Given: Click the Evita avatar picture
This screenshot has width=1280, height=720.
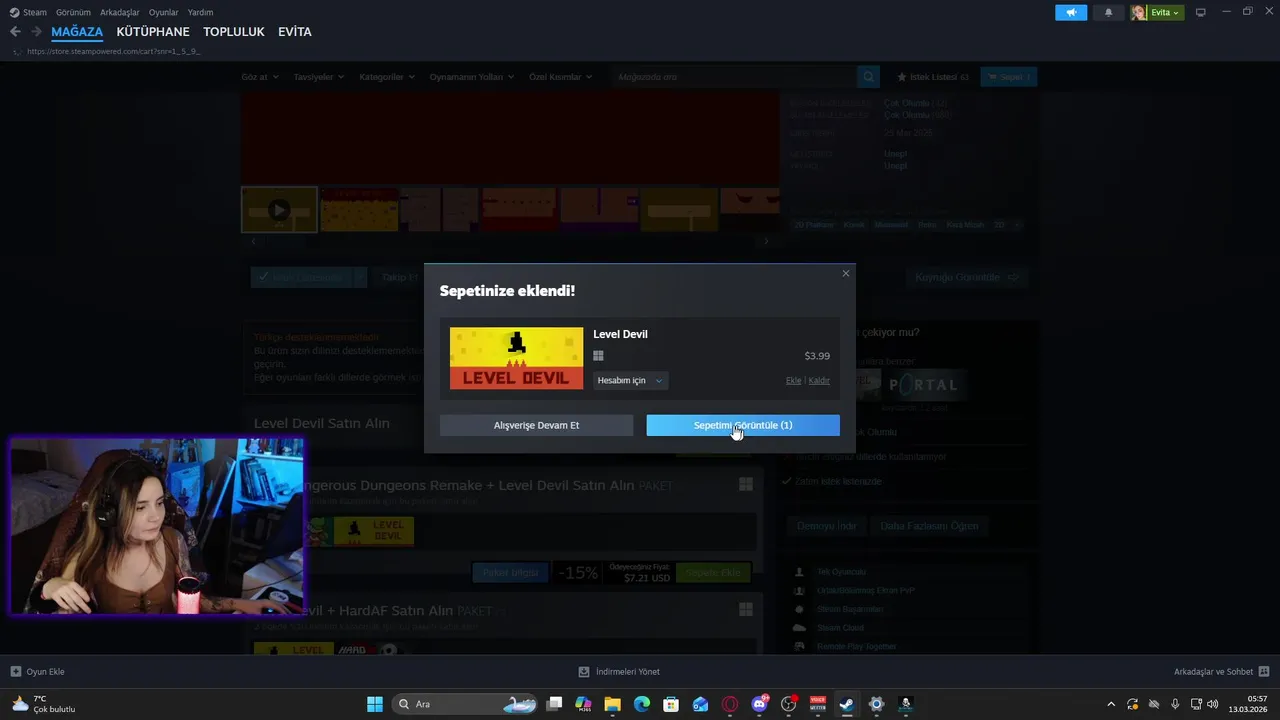Looking at the screenshot, I should coord(1139,12).
